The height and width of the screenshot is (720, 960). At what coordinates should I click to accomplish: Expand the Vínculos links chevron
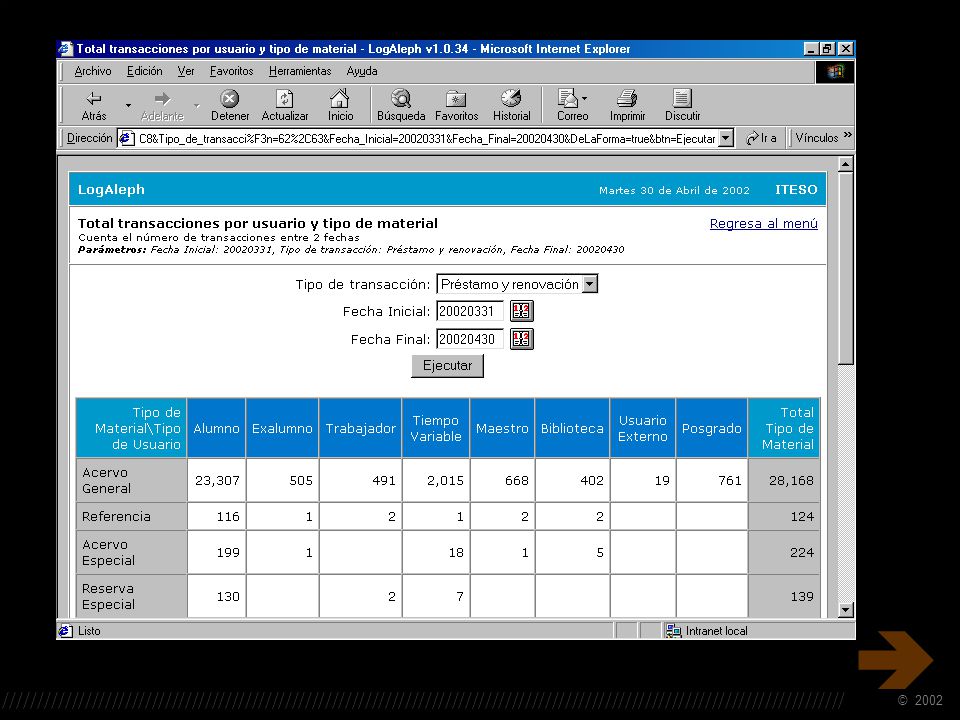tap(847, 135)
